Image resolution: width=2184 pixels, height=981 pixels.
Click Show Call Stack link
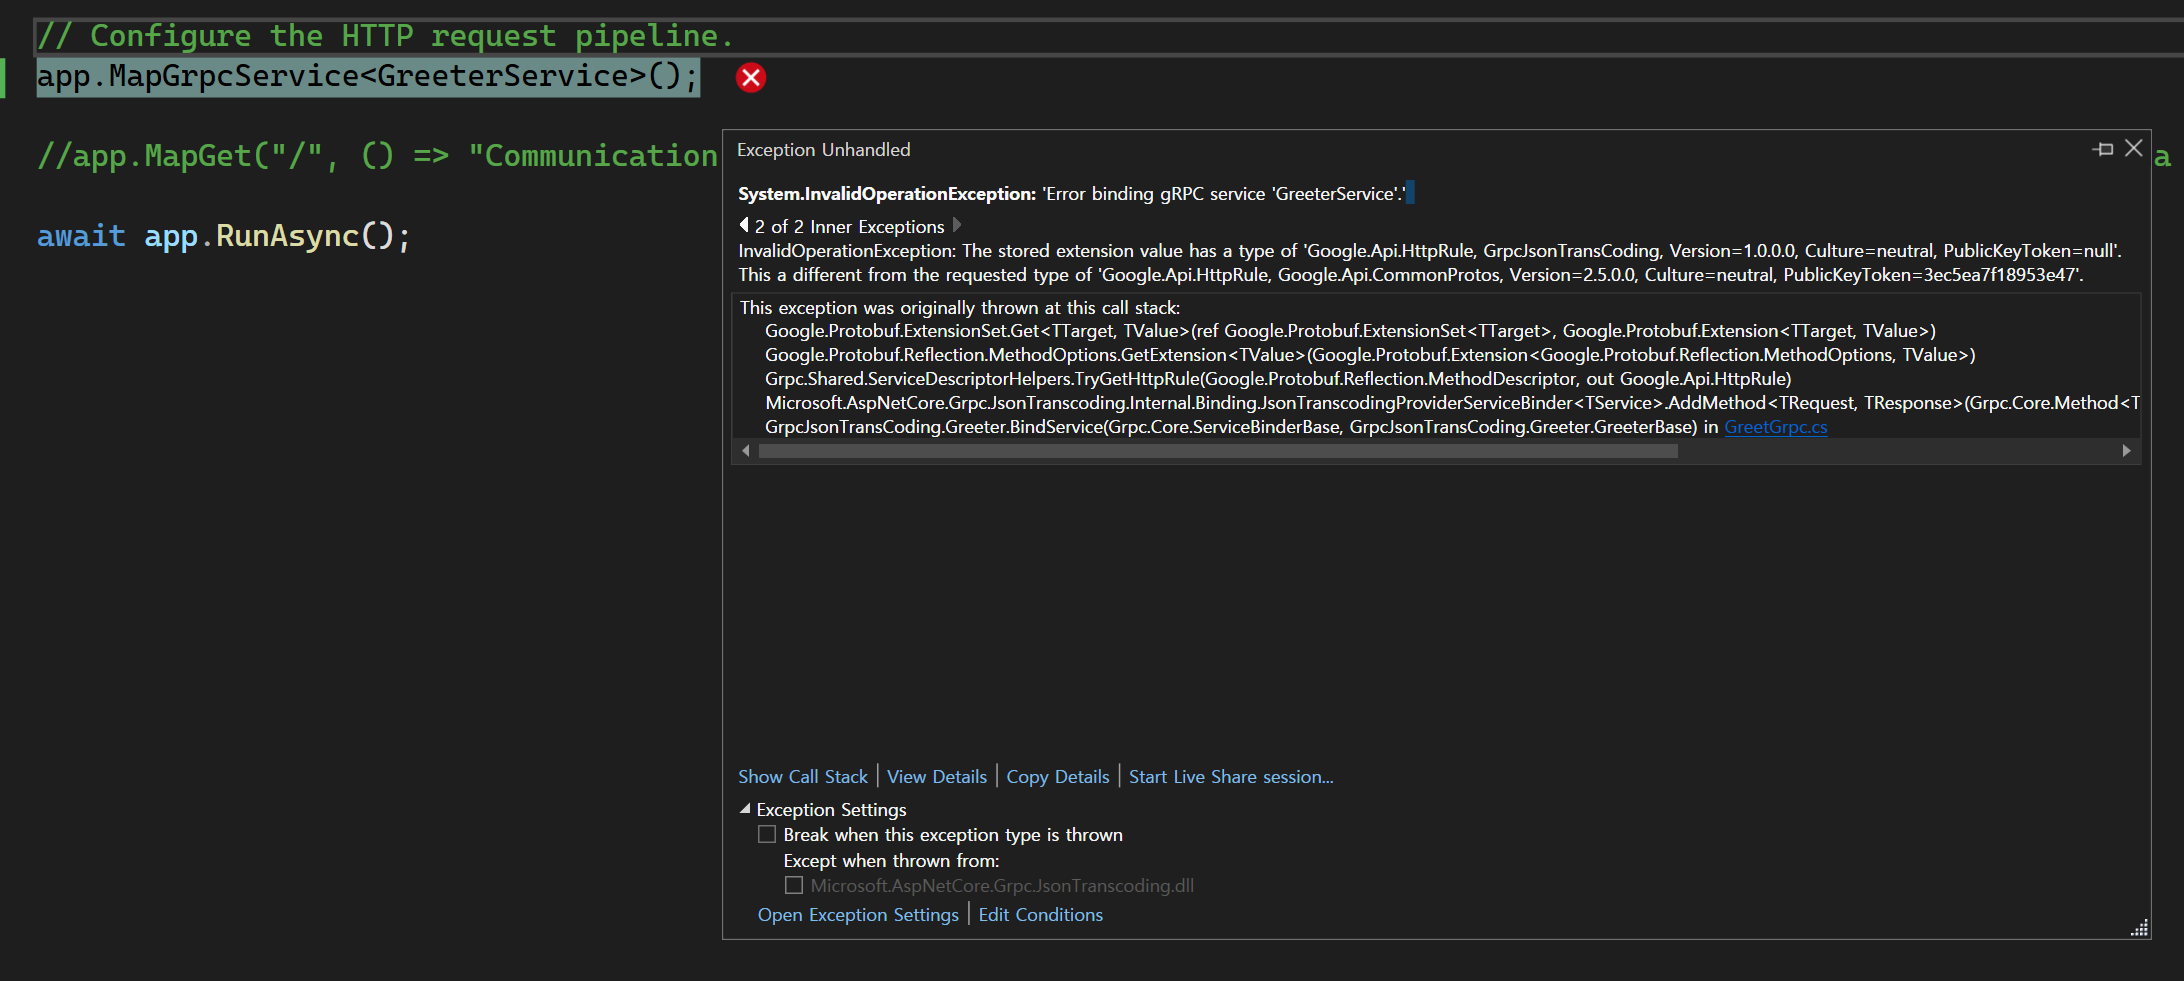click(x=803, y=777)
